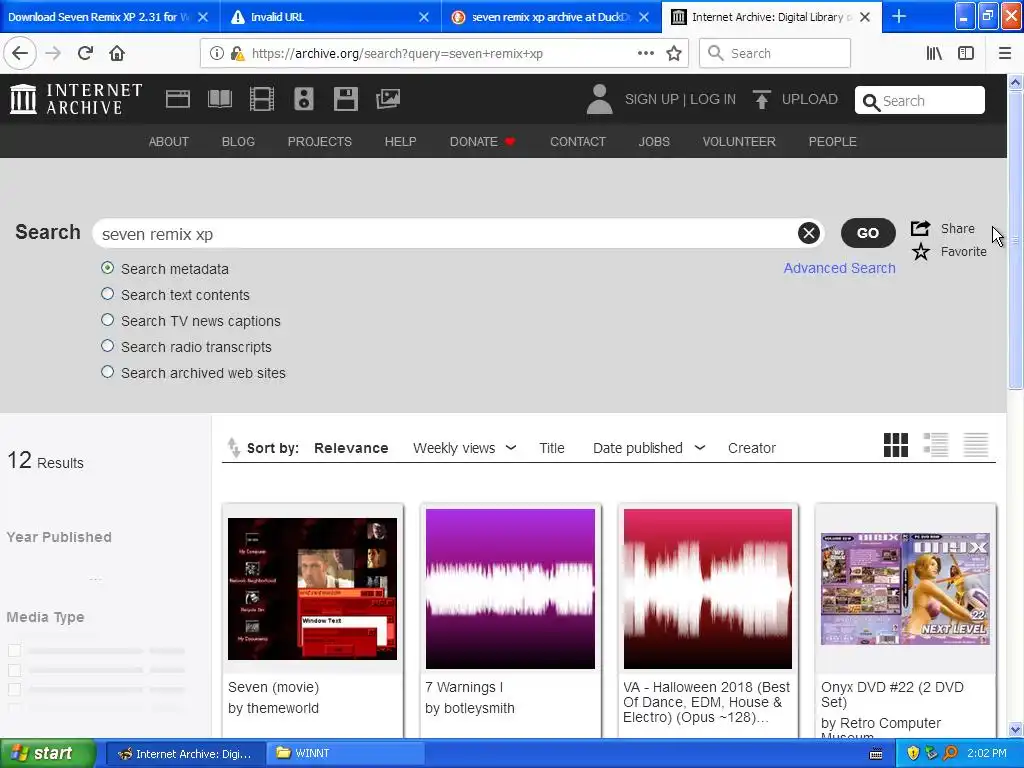Open the Internet Archive web icon
Viewport: 1024px width, 768px height.
click(x=178, y=99)
